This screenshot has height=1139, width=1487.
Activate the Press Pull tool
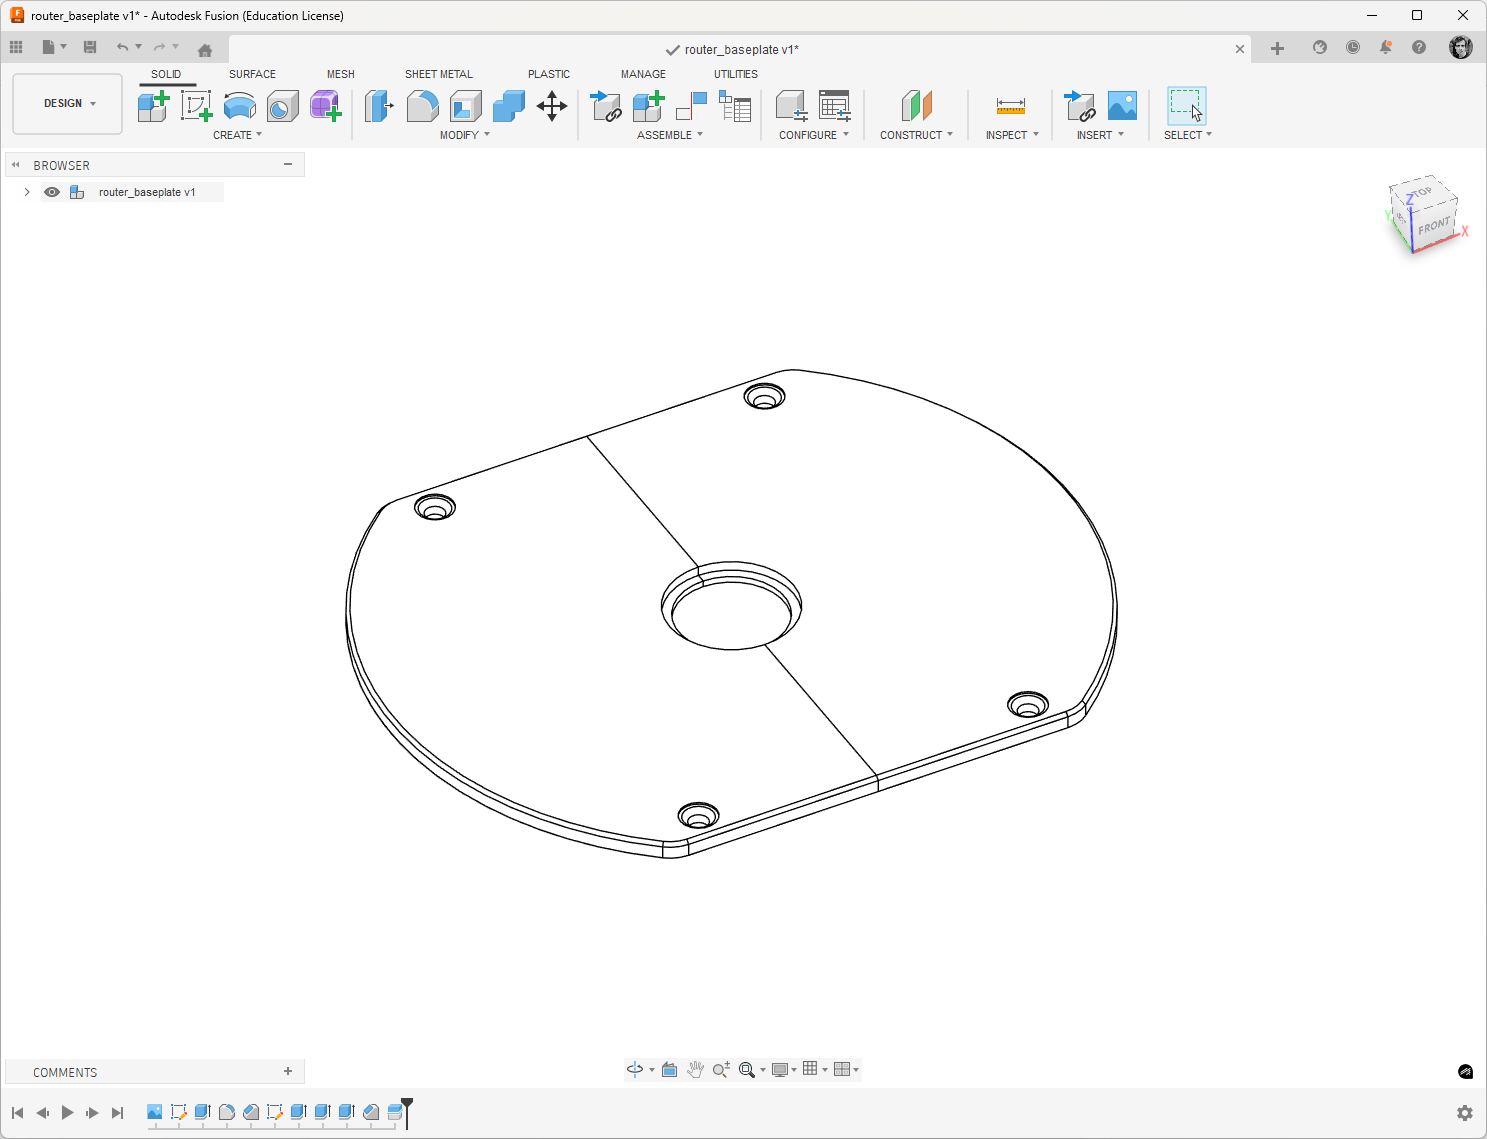pos(379,106)
